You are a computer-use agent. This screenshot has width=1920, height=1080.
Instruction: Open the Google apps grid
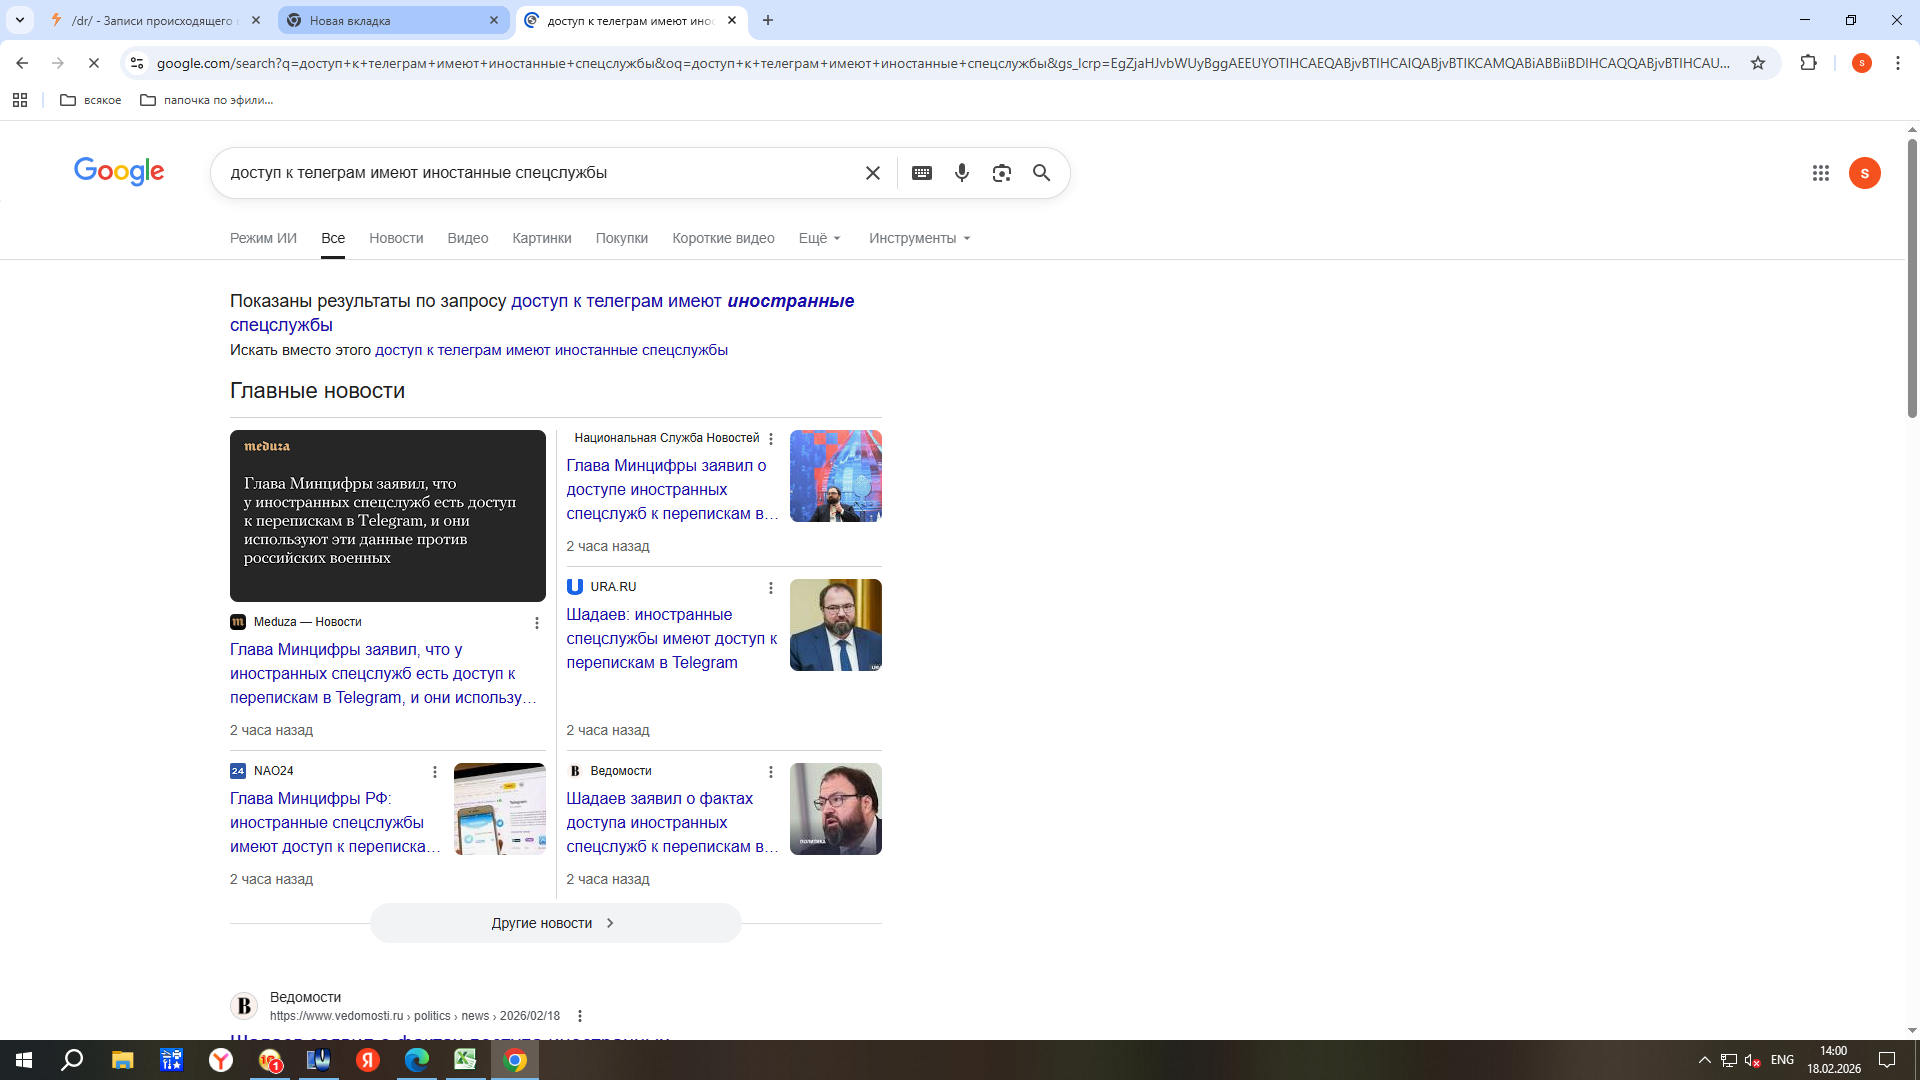[x=1820, y=173]
